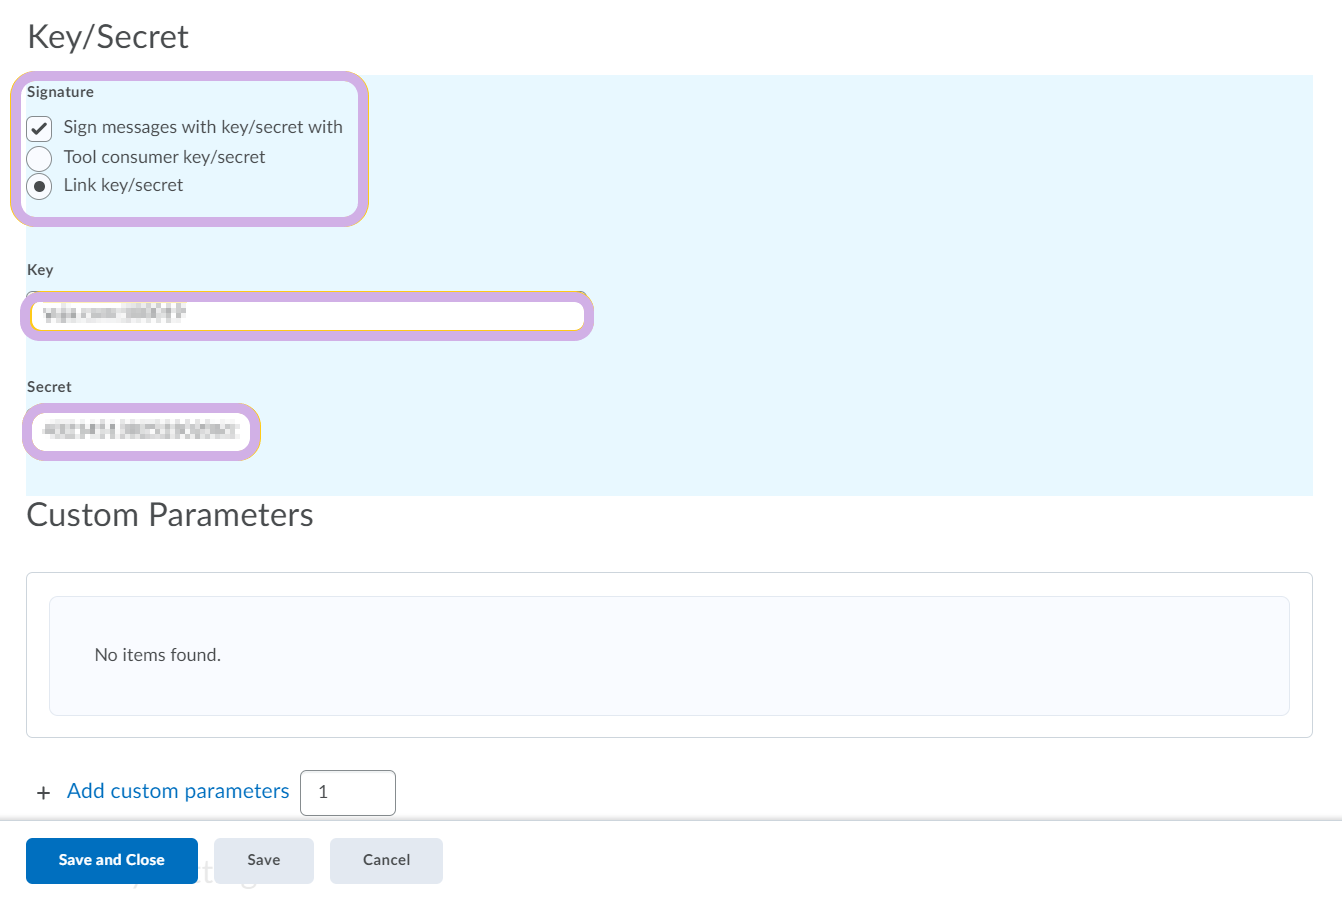1342x899 pixels.
Task: Select the Tool consumer key/secret radio button
Action: pos(39,158)
